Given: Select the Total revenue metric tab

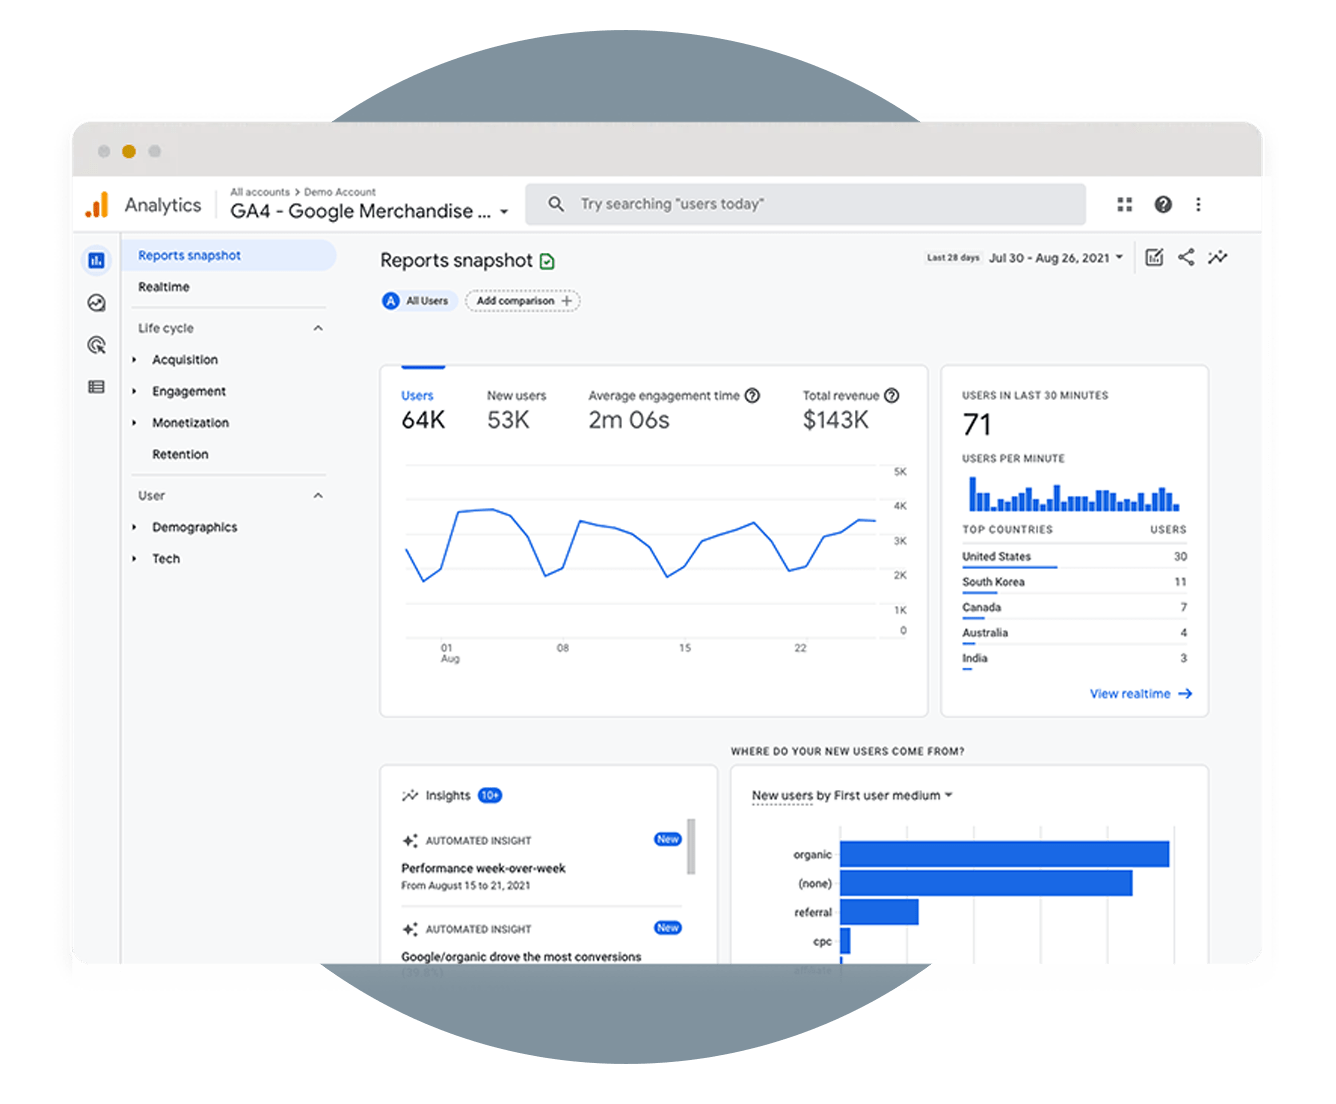Looking at the screenshot, I should click(x=851, y=412).
